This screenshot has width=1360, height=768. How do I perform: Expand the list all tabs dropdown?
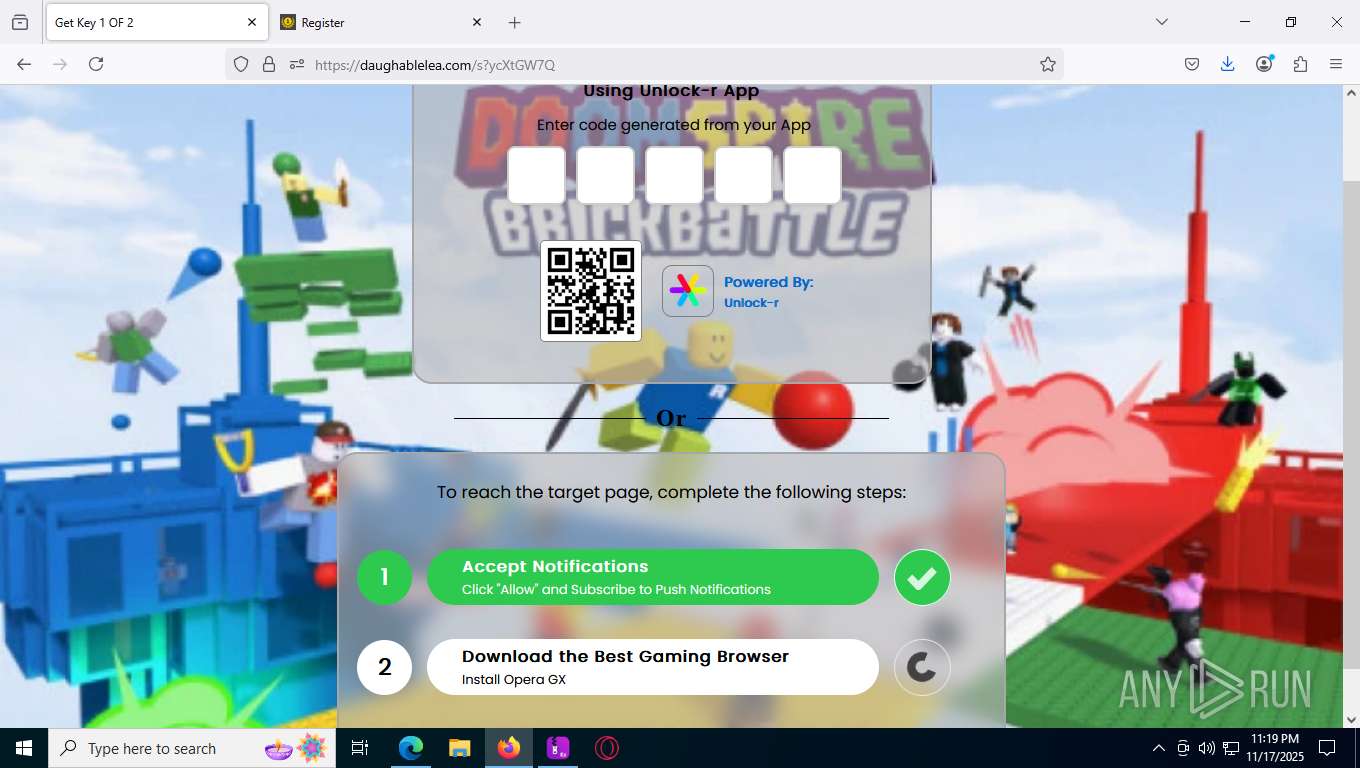pos(1162,22)
